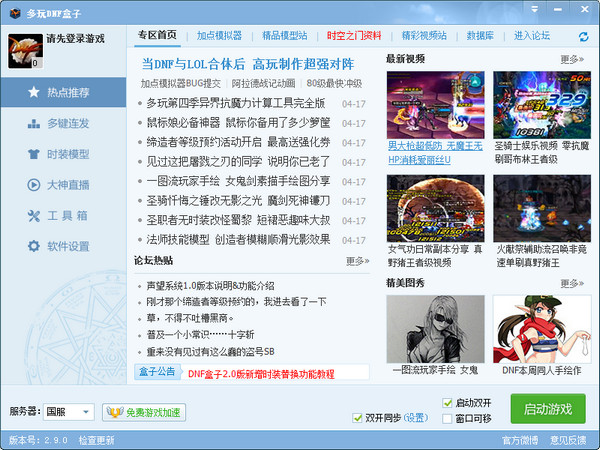Screen dimensions: 600x450
Task: Open video thumbnail 圣骑士娱乐视频
Action: 542,105
